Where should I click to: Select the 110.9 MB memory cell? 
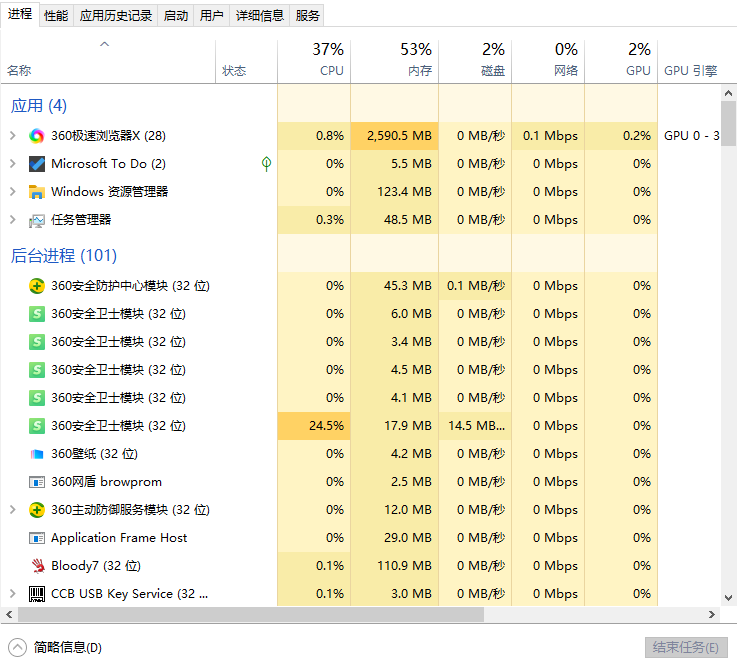pyautogui.click(x=394, y=566)
